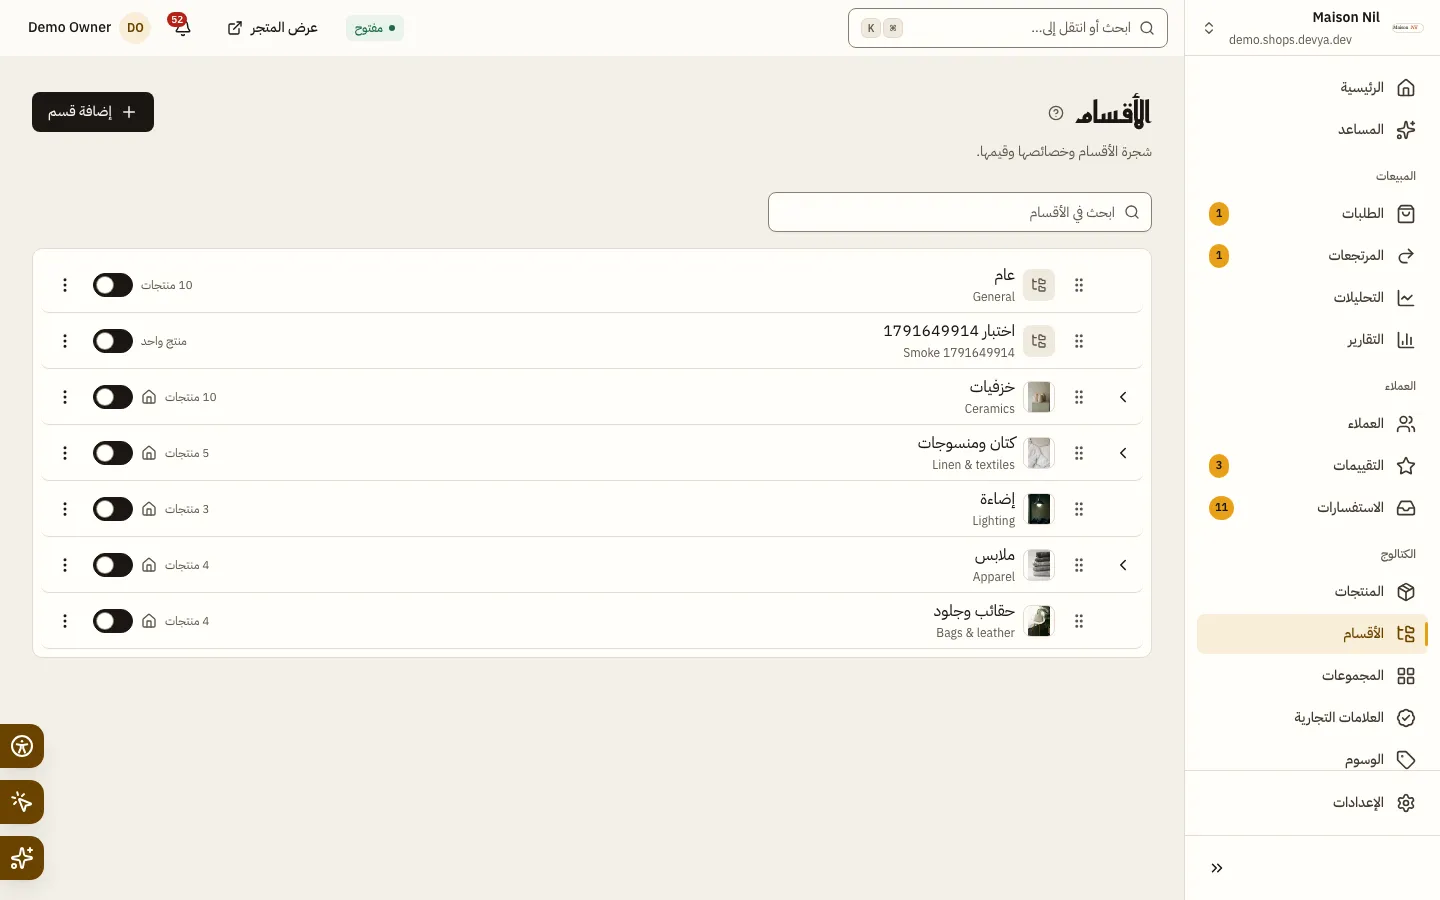Viewport: 1440px width, 900px height.
Task: Click the sparkle assistant floating button
Action: coord(22,858)
